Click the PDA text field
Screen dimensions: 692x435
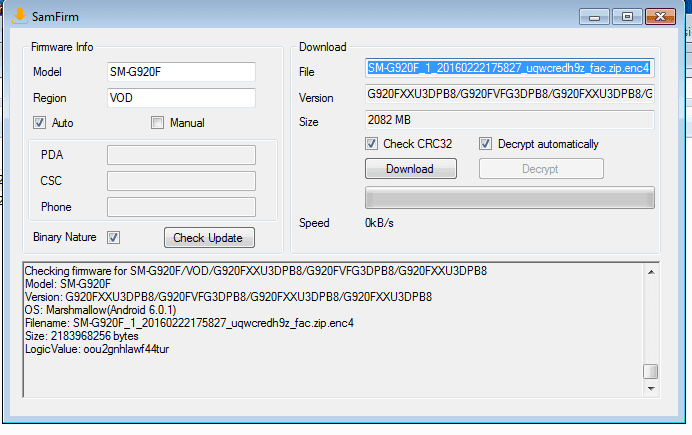point(181,155)
